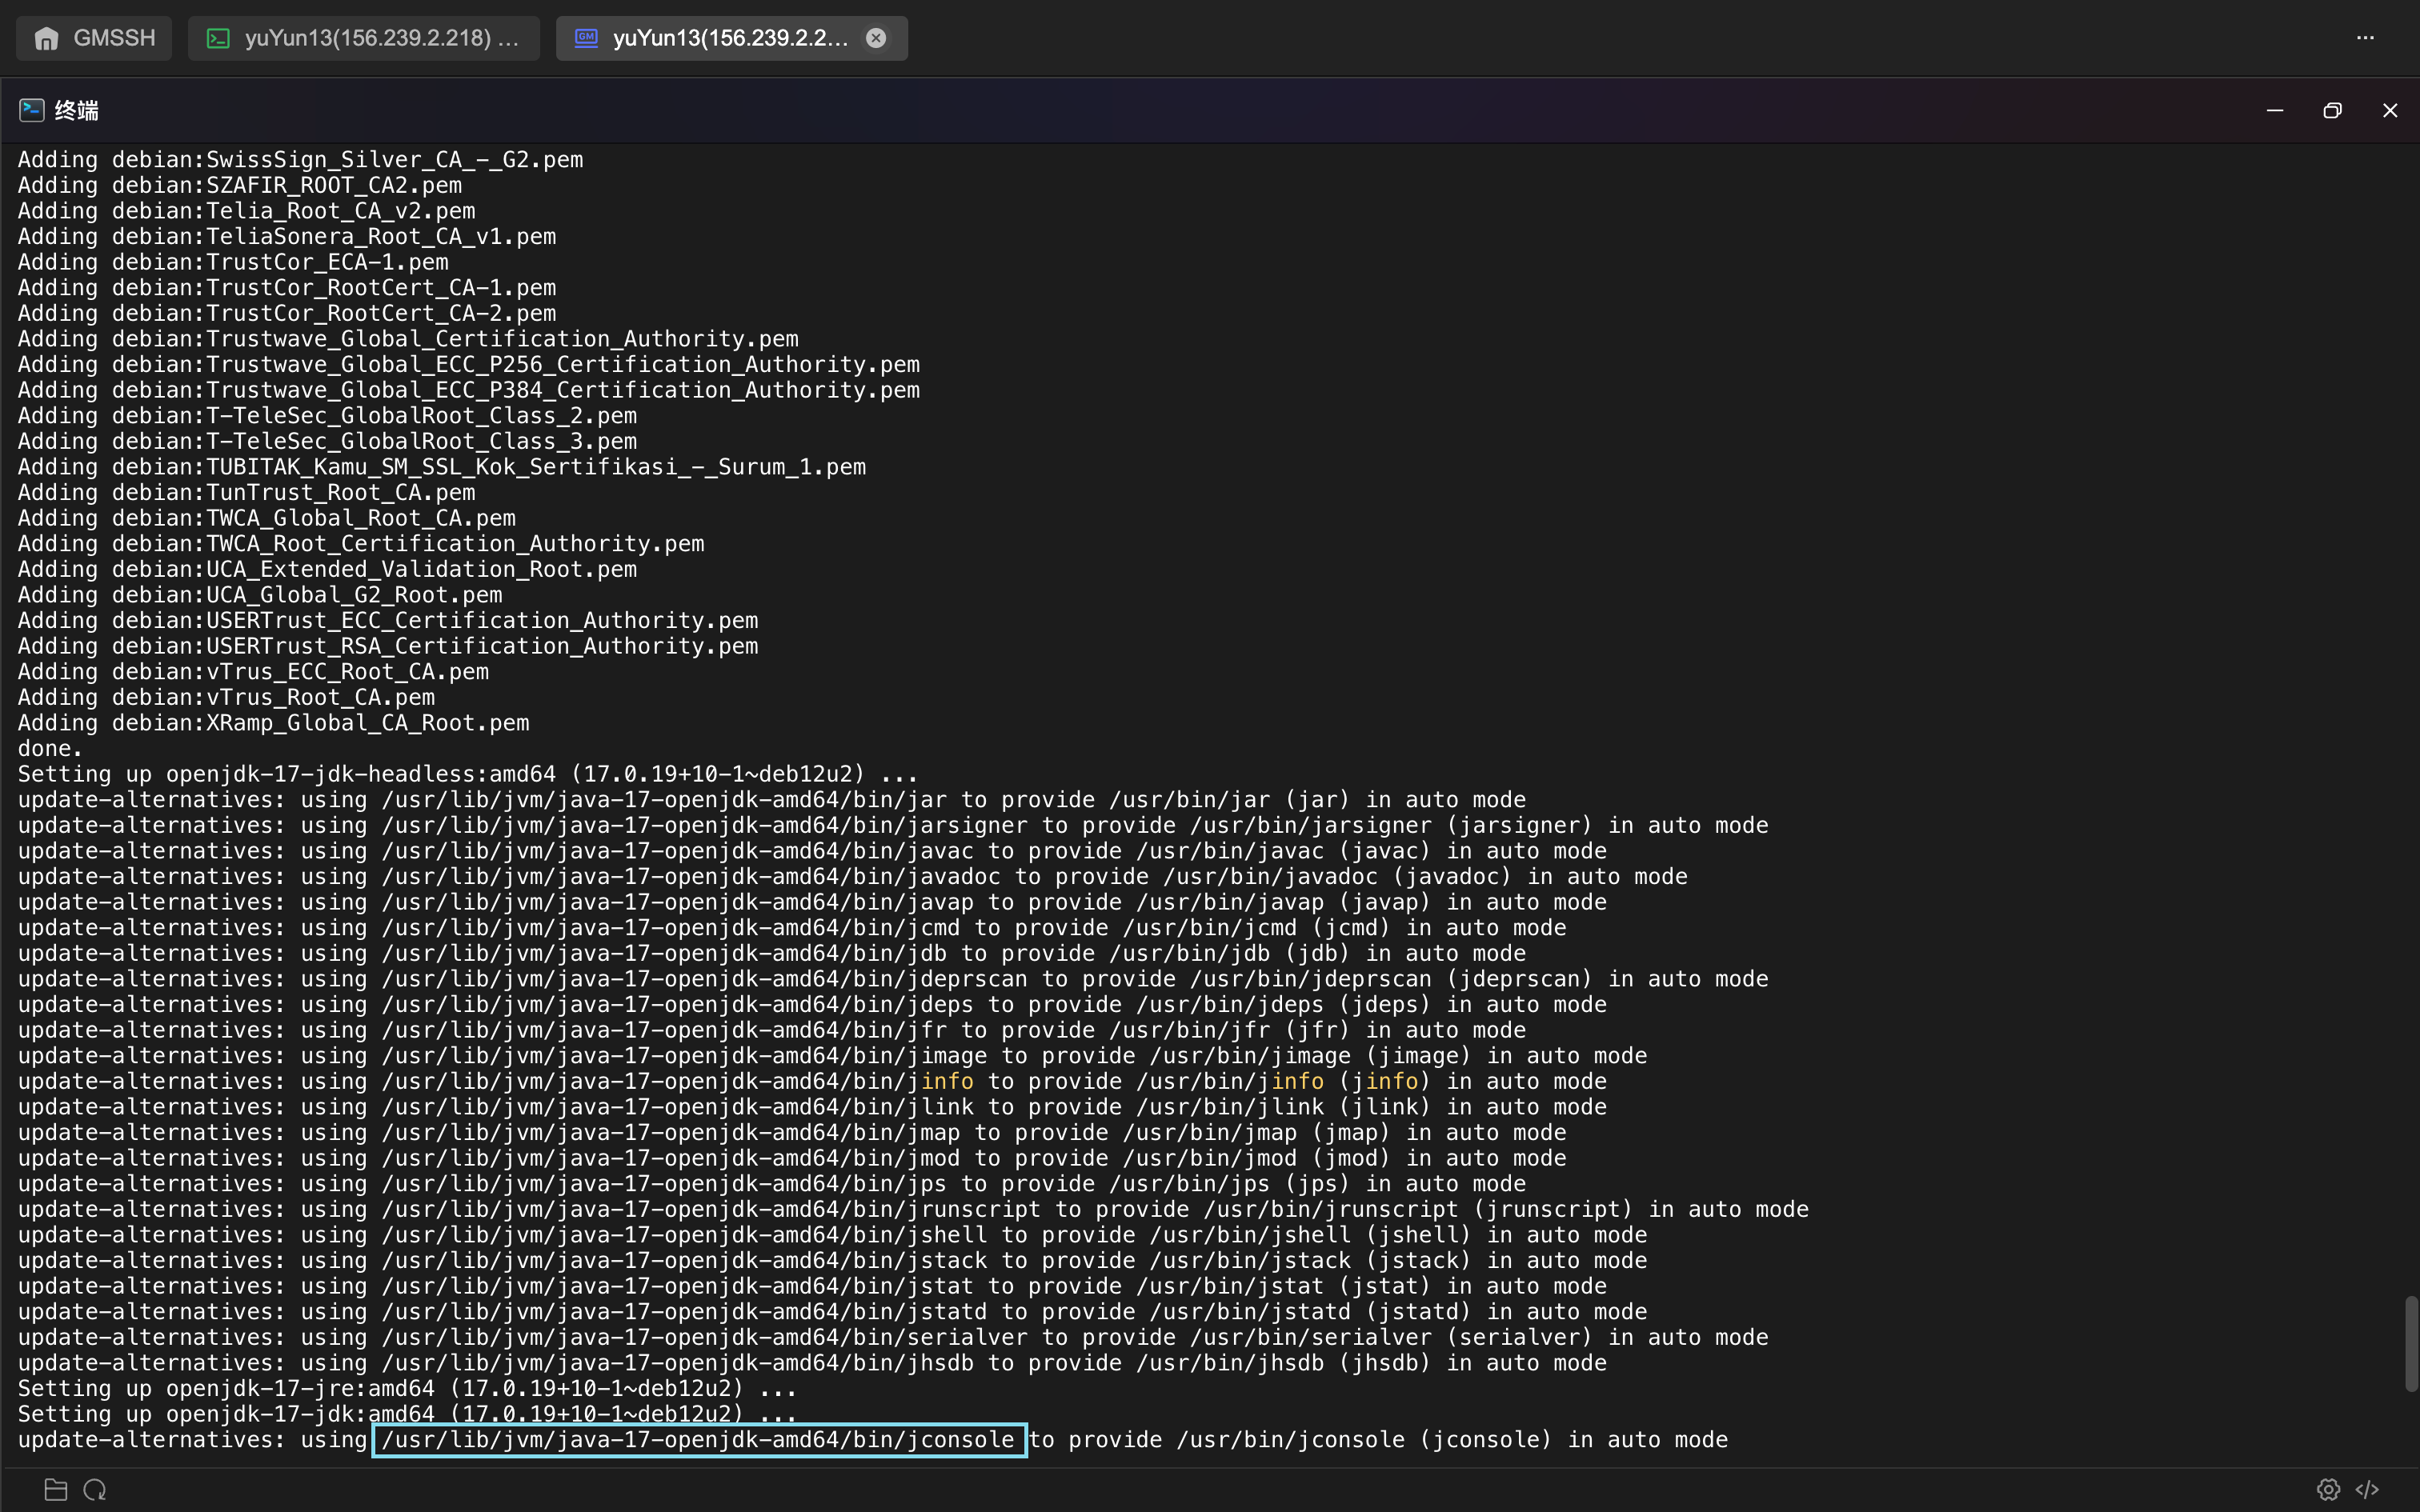Screen dimensions: 2420x1512
Task: Click the update-alternatives line for jshell
Action: [832, 1235]
